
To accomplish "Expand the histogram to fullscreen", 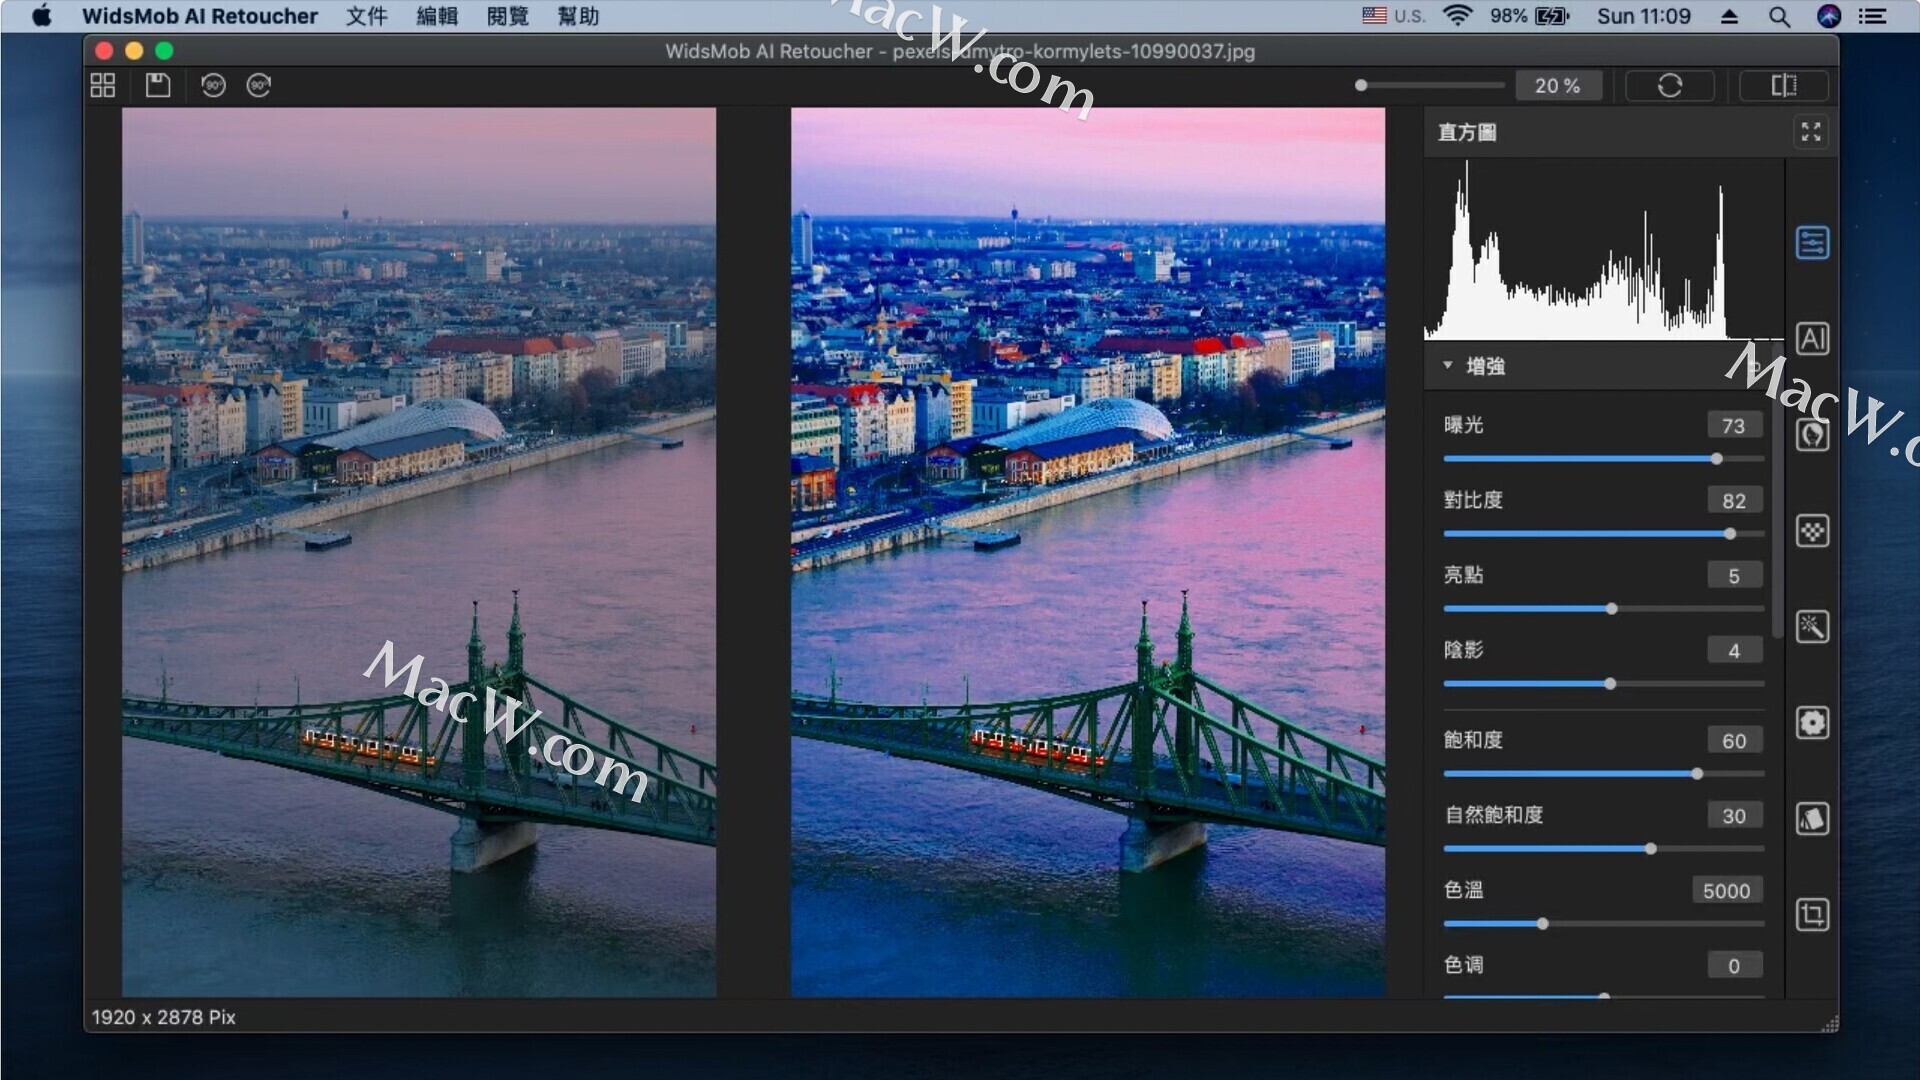I will click(x=1811, y=132).
